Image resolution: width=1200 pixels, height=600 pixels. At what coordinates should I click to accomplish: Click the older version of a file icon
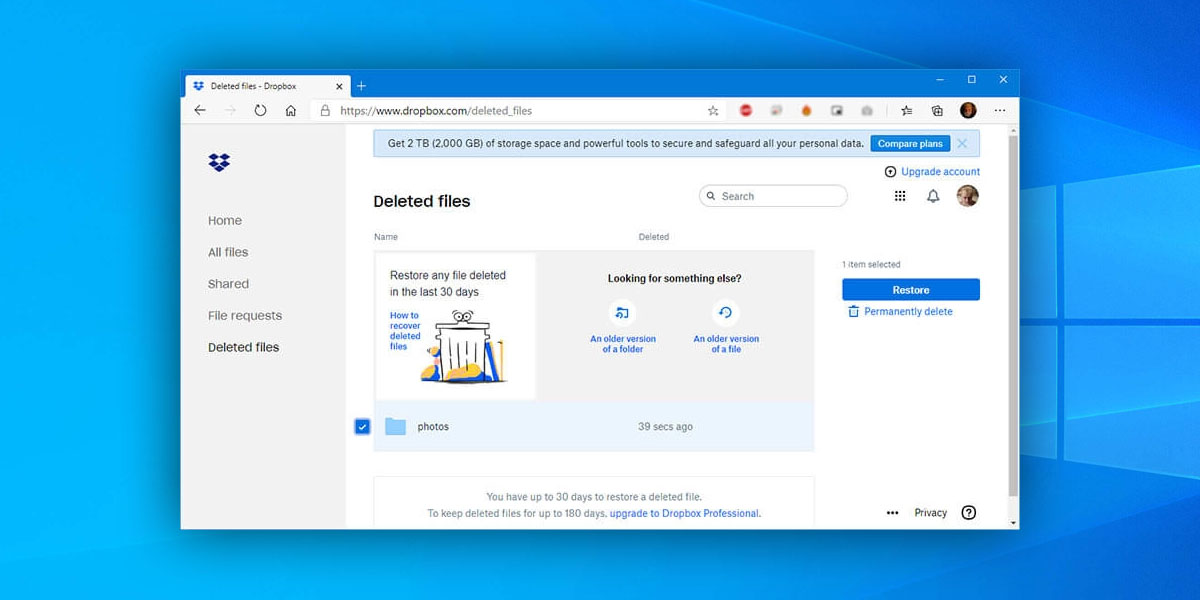(726, 313)
